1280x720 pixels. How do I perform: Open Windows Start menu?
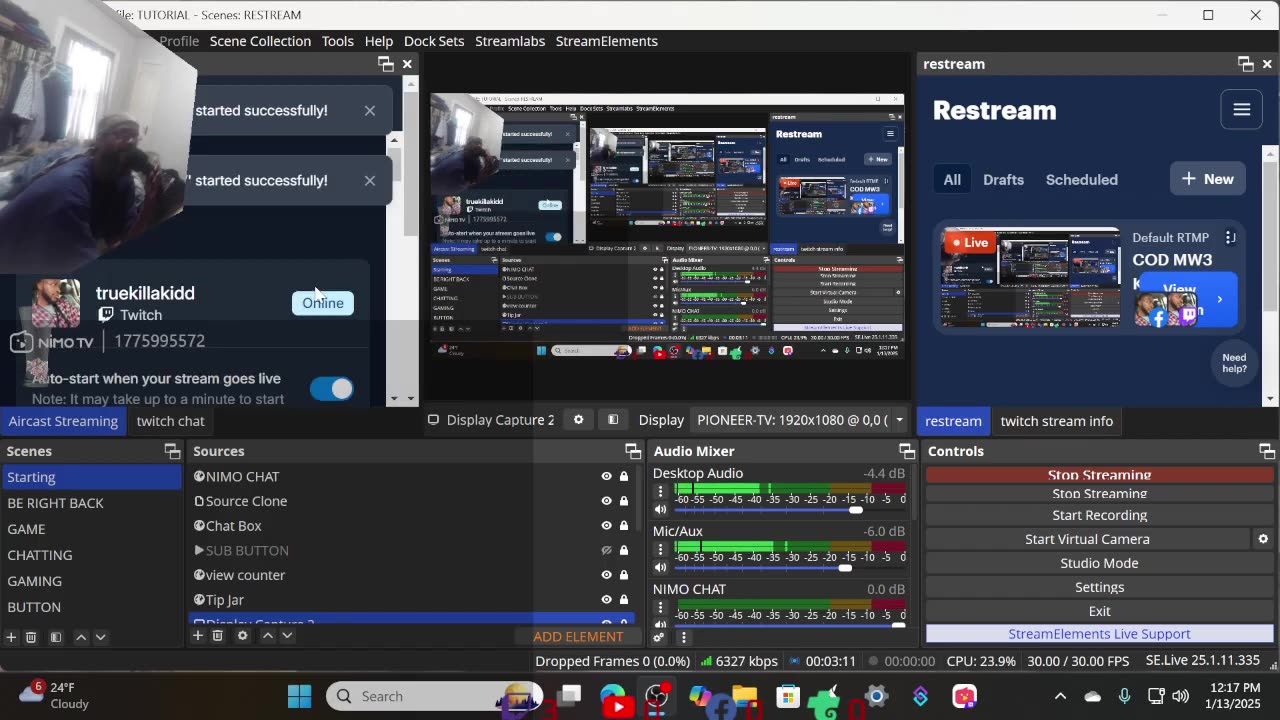coord(299,696)
